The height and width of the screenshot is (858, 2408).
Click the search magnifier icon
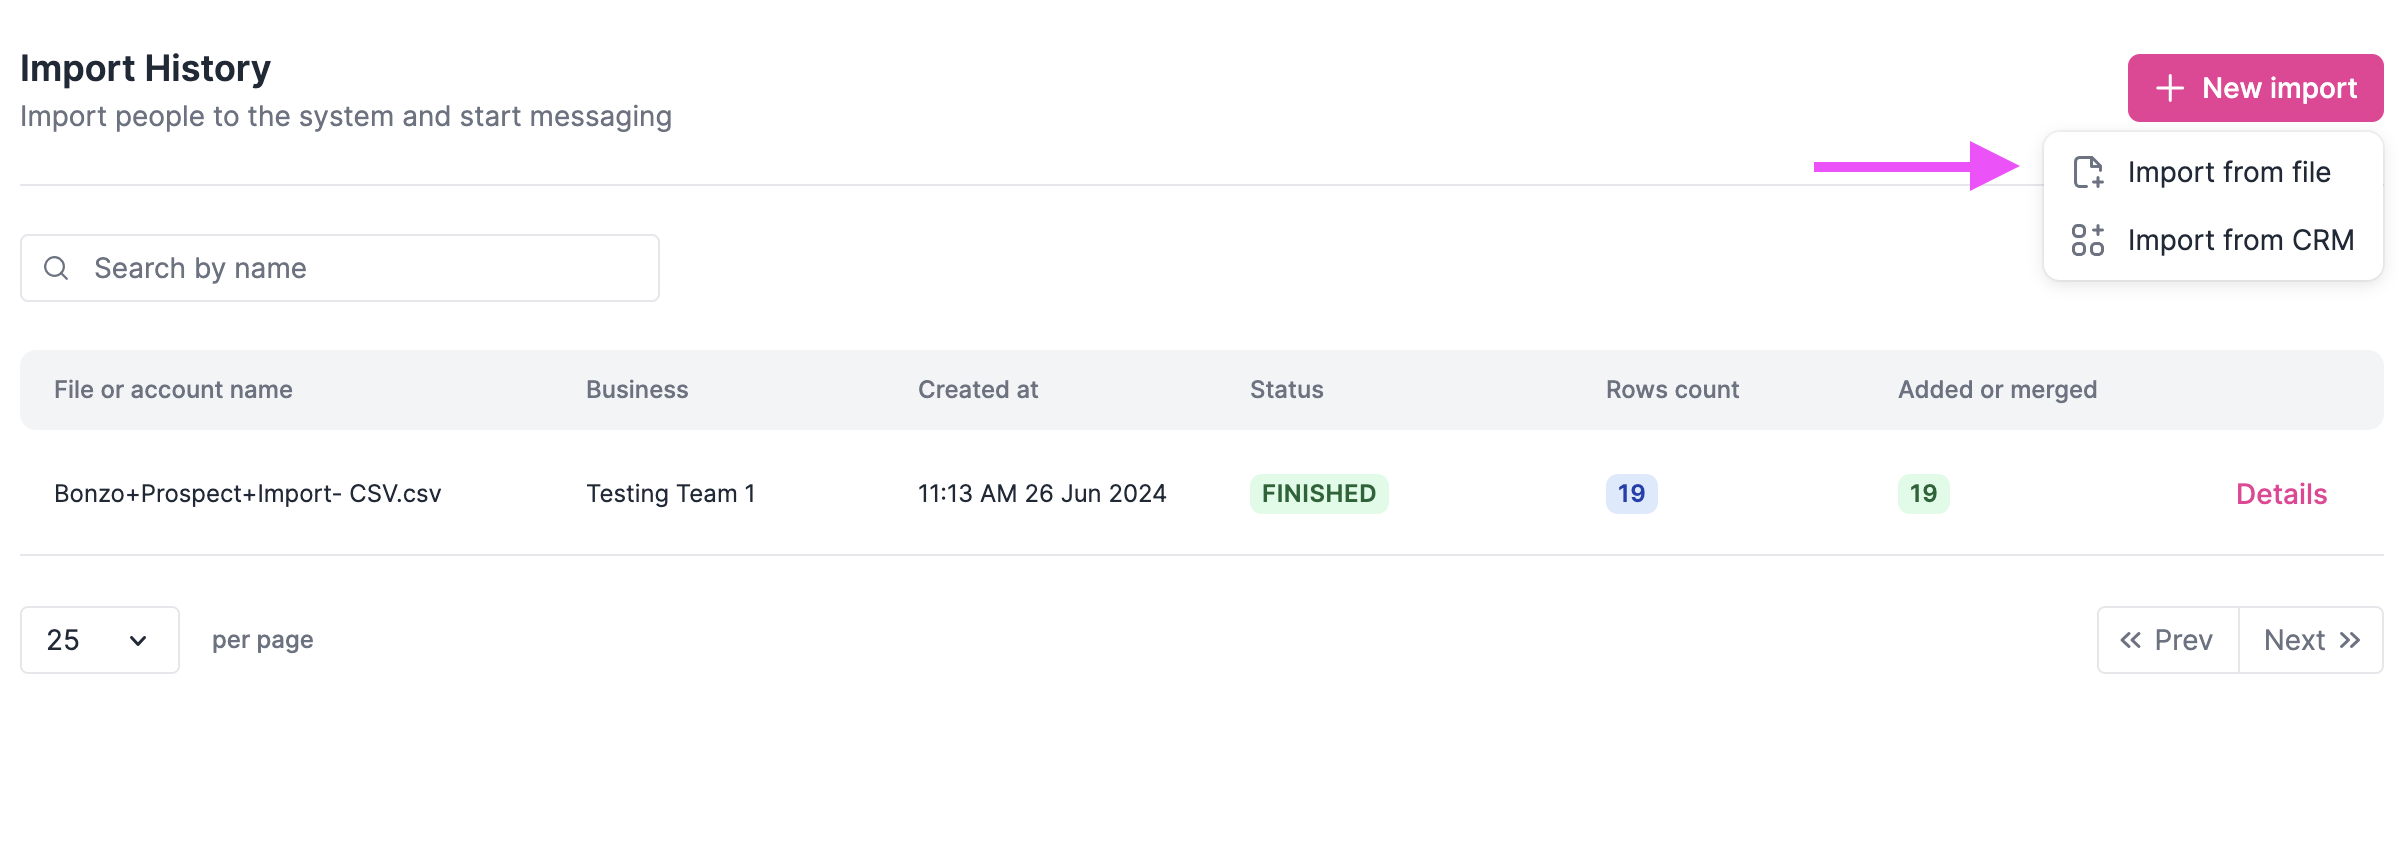pos(55,268)
